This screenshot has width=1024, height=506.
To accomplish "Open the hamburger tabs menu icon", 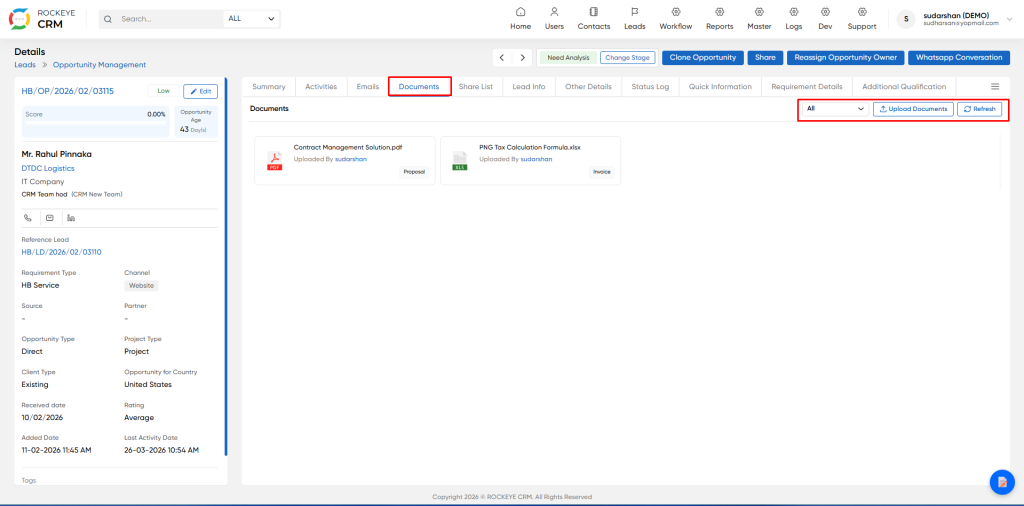I will (x=995, y=86).
